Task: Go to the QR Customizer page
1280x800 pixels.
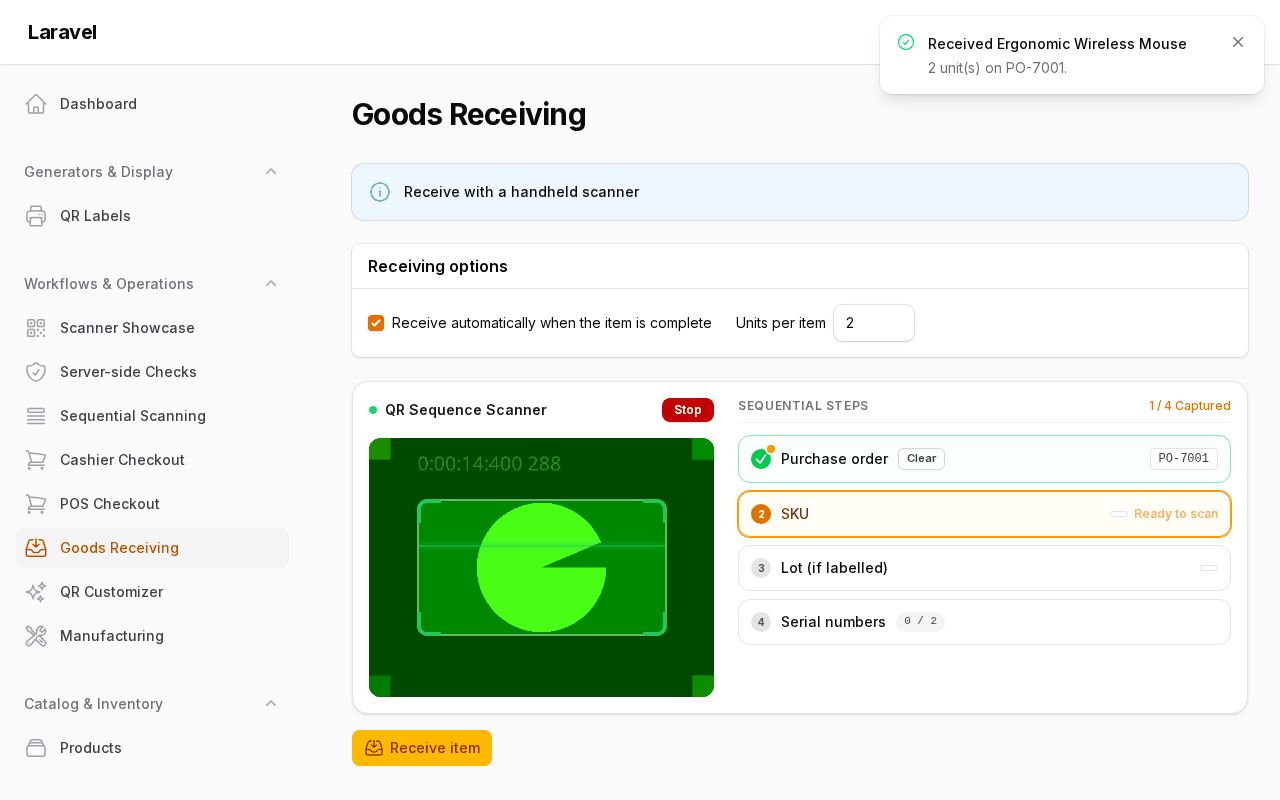Action: coord(152,592)
